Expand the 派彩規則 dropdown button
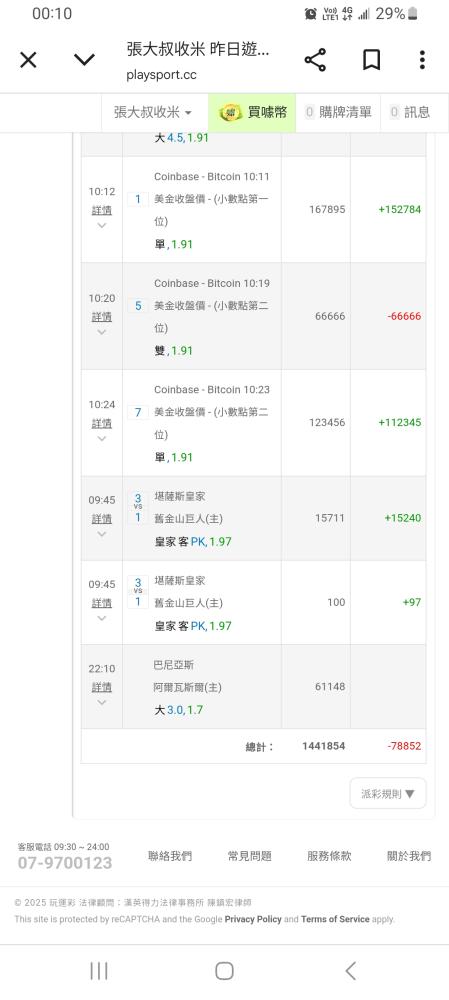449x1000 pixels. (x=388, y=793)
